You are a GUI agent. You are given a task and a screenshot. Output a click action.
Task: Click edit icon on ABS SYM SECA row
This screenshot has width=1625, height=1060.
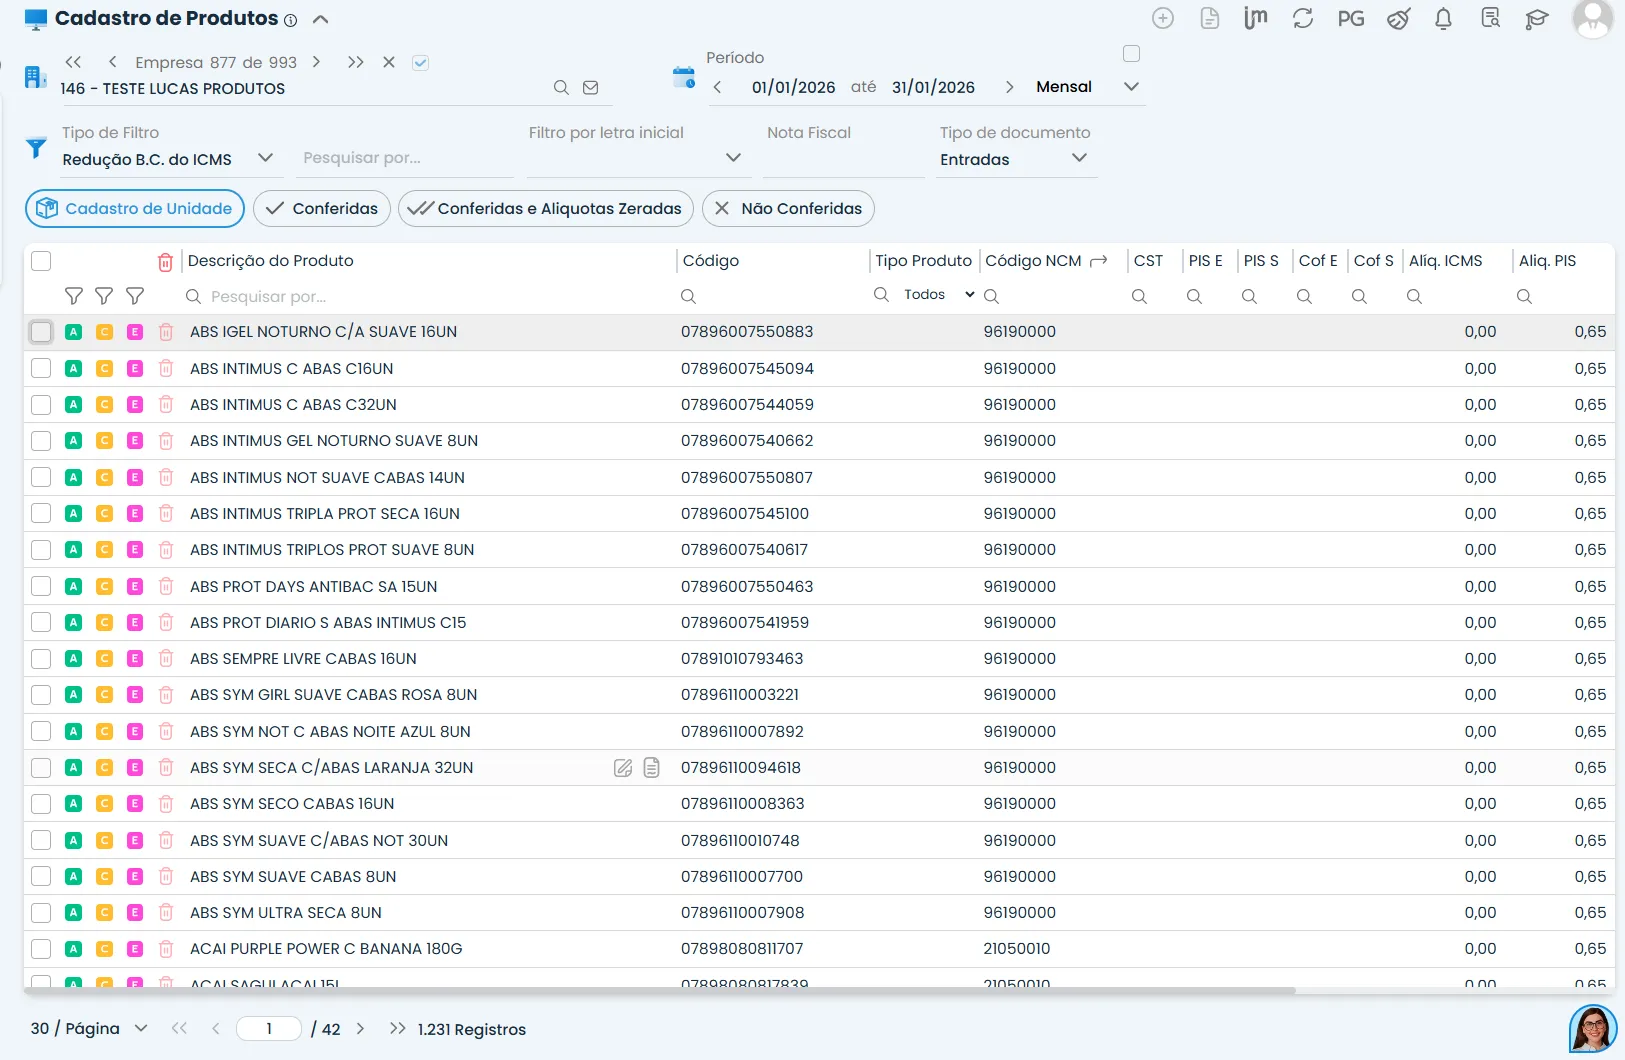coord(623,768)
